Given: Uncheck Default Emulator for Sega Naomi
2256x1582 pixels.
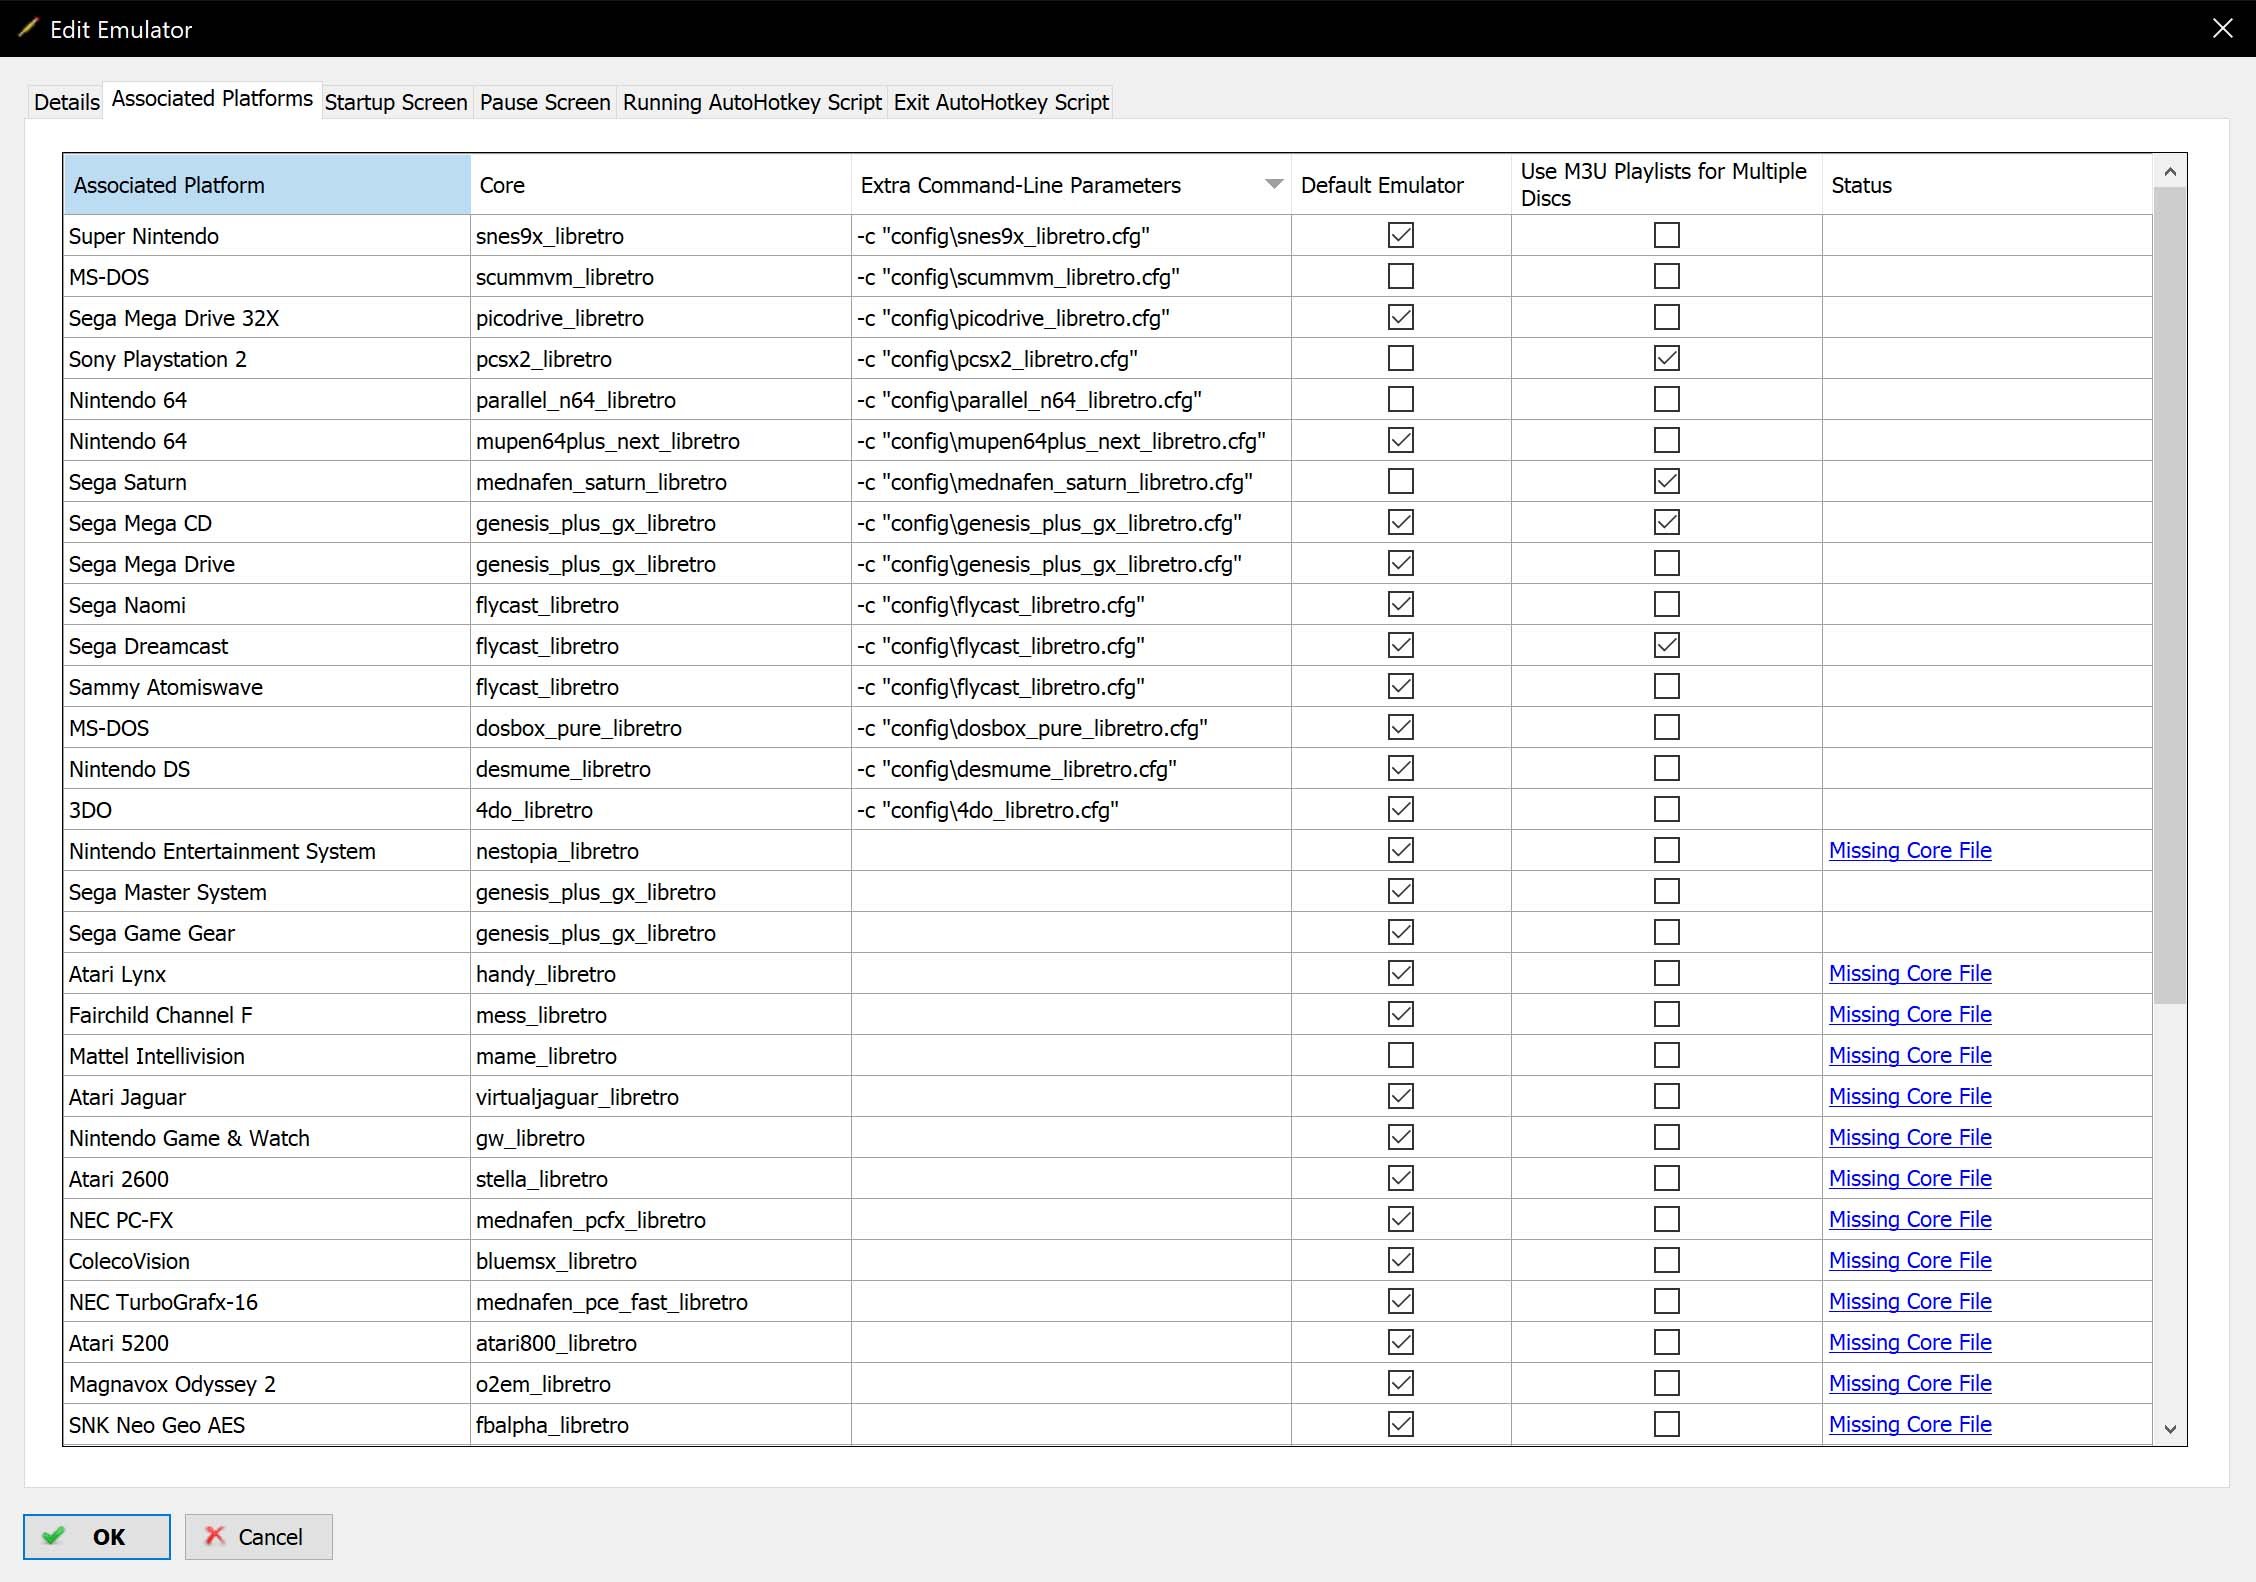Looking at the screenshot, I should pyautogui.click(x=1401, y=604).
